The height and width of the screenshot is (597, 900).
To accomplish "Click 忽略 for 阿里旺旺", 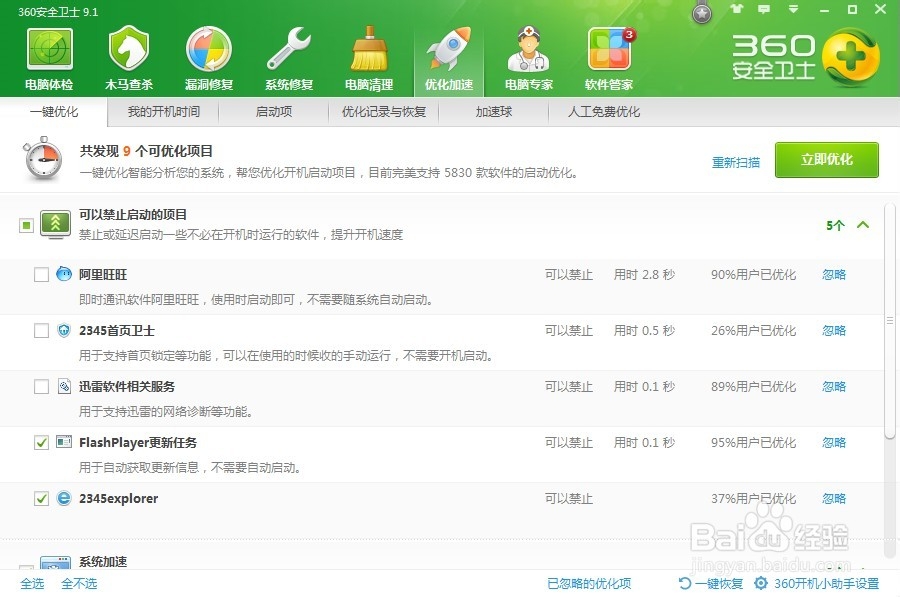I will (x=834, y=274).
